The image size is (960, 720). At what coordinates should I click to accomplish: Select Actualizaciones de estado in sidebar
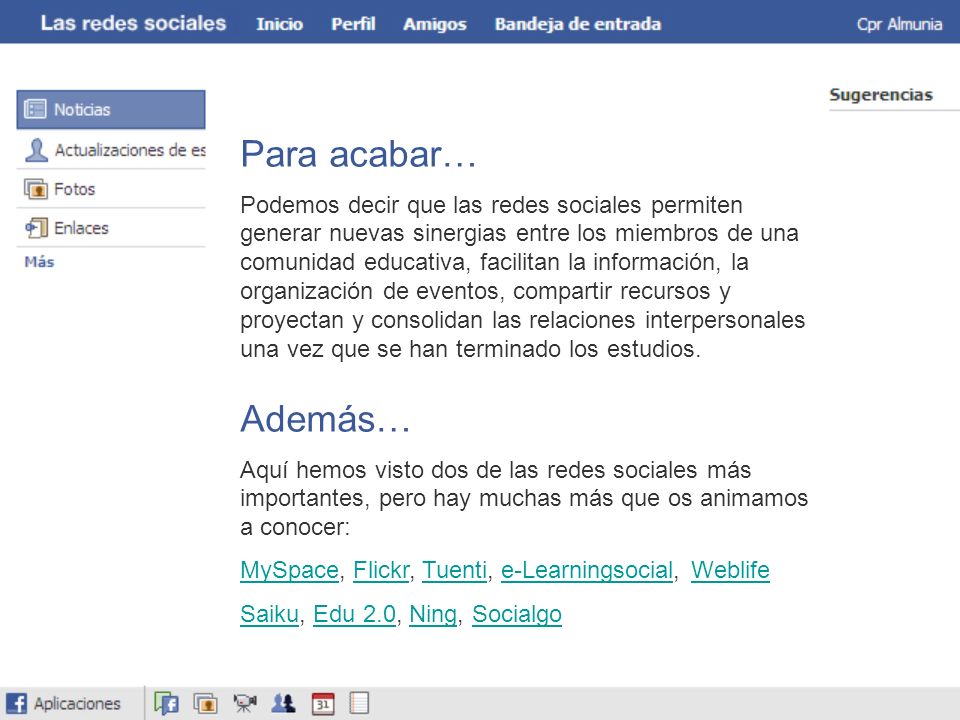click(x=111, y=150)
